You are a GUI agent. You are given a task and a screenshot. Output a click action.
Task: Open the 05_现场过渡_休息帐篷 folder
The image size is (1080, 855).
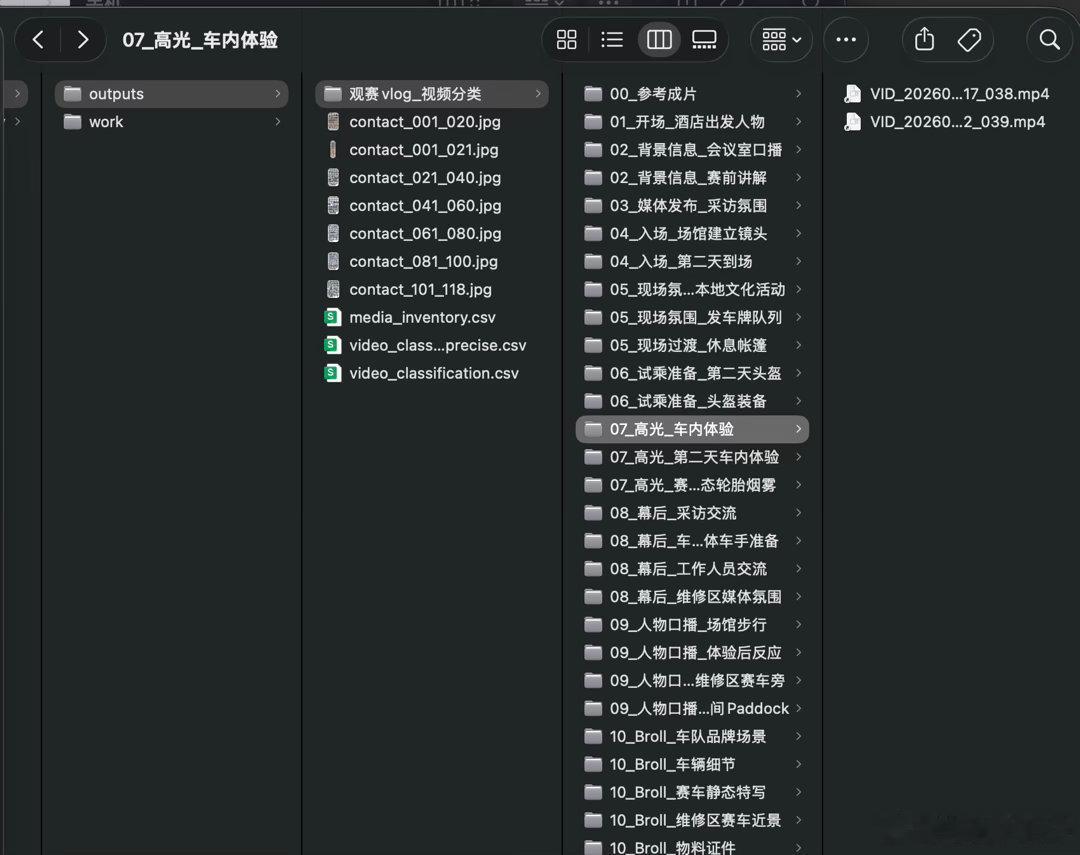[692, 345]
